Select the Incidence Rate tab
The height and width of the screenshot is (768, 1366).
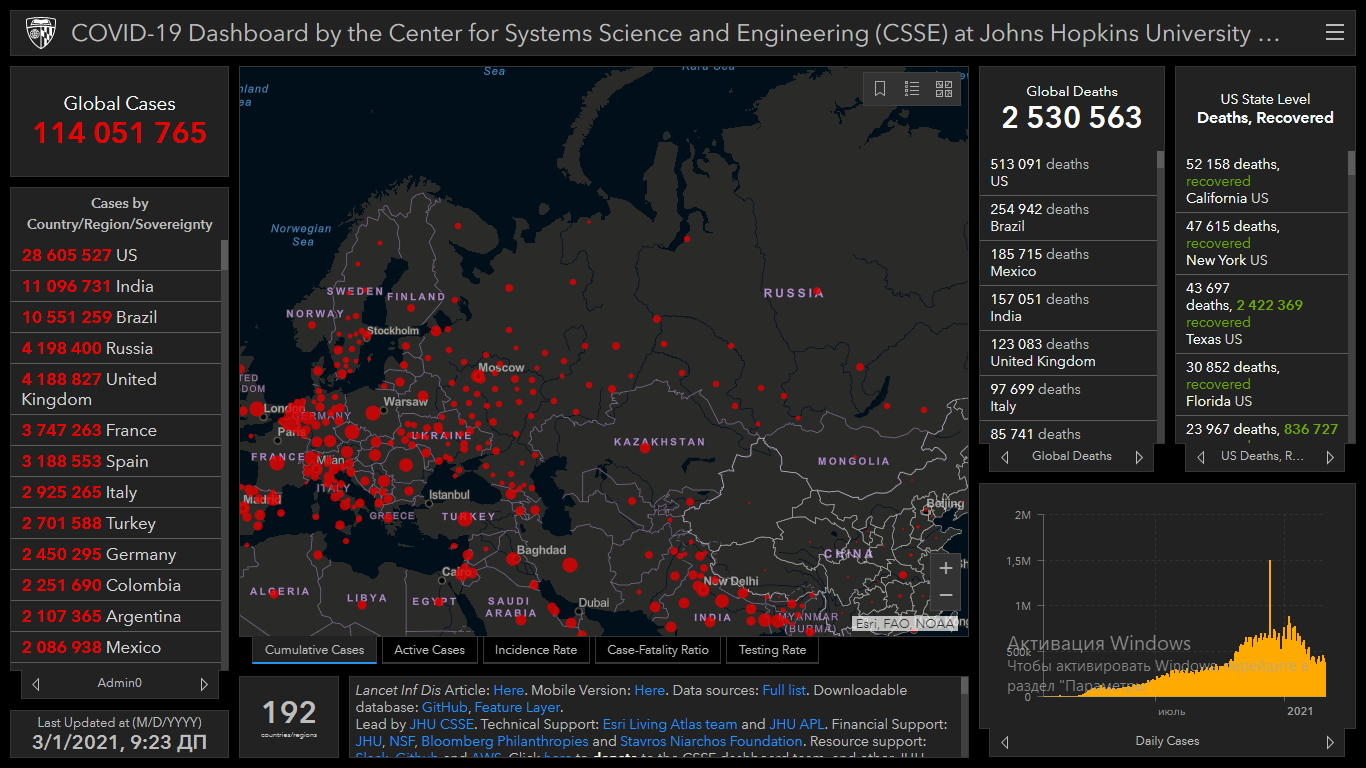click(536, 650)
